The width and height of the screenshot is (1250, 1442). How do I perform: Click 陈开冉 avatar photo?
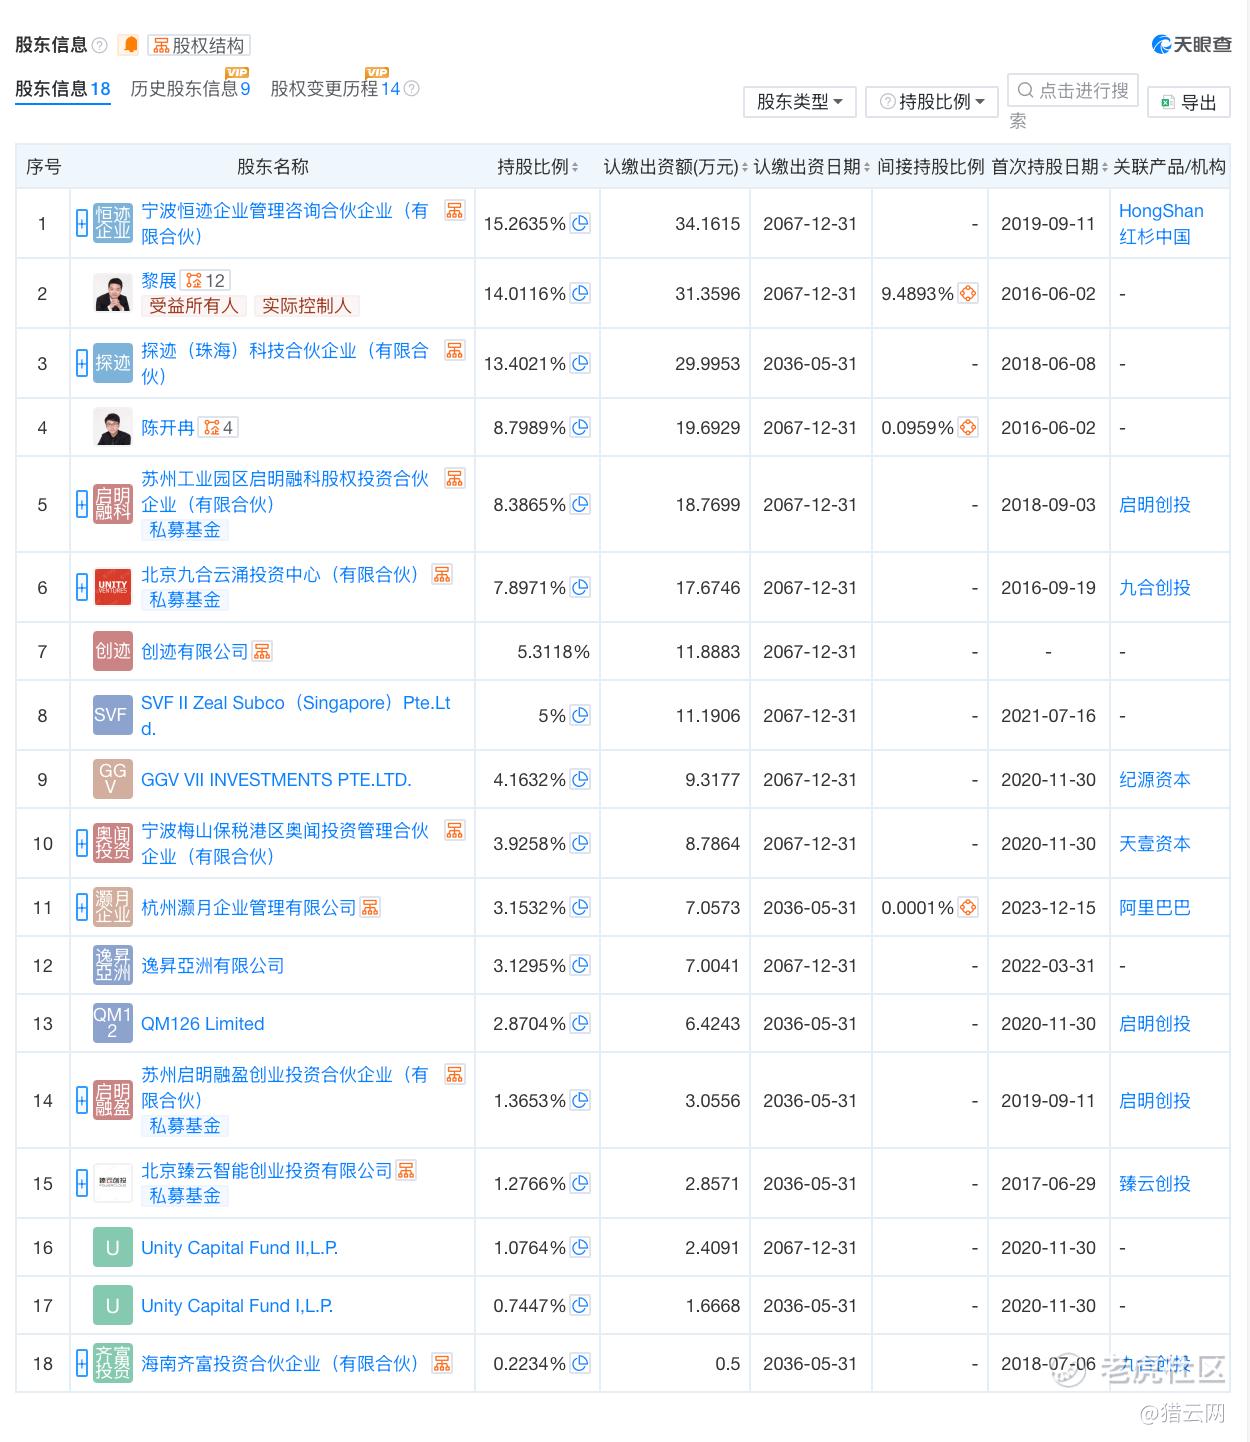(112, 428)
